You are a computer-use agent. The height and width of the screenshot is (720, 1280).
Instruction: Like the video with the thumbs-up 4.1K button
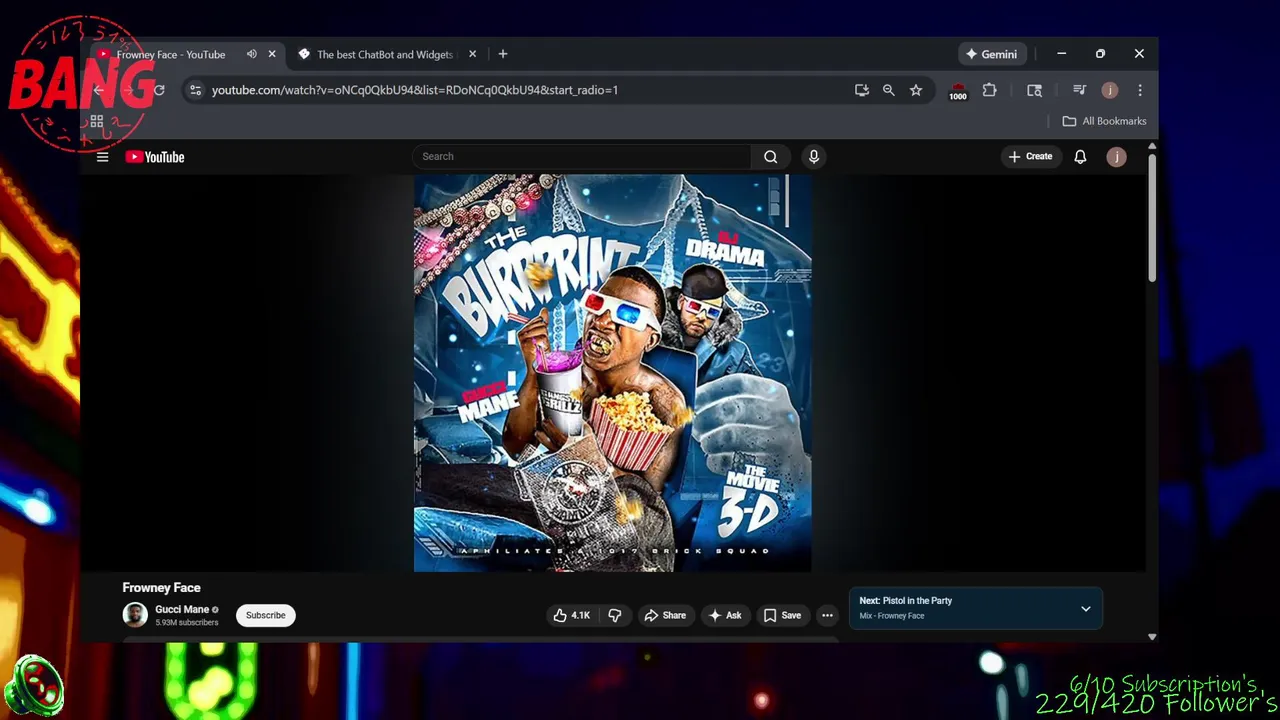point(572,615)
